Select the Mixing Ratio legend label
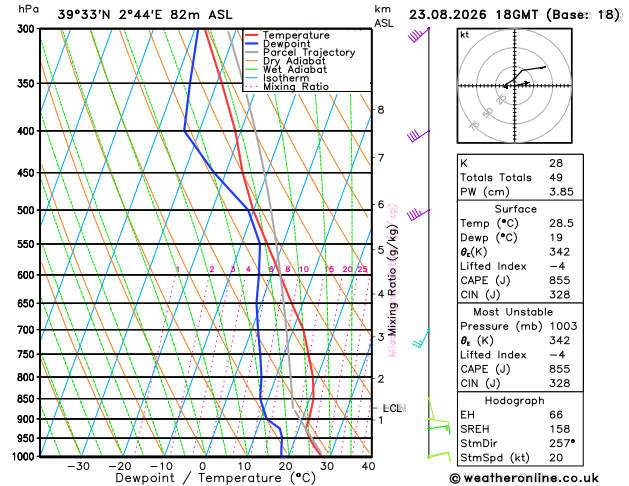This screenshot has width=629, height=486. pos(296,87)
